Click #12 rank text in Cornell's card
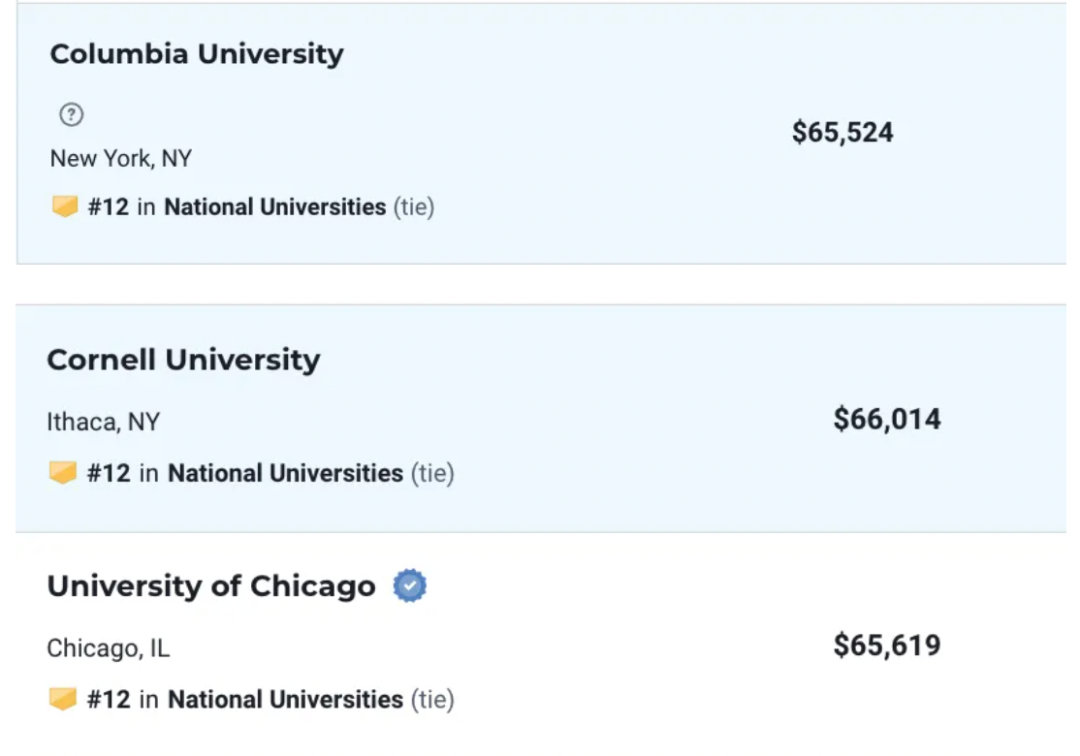Screen dimensions: 1080x756 point(108,473)
